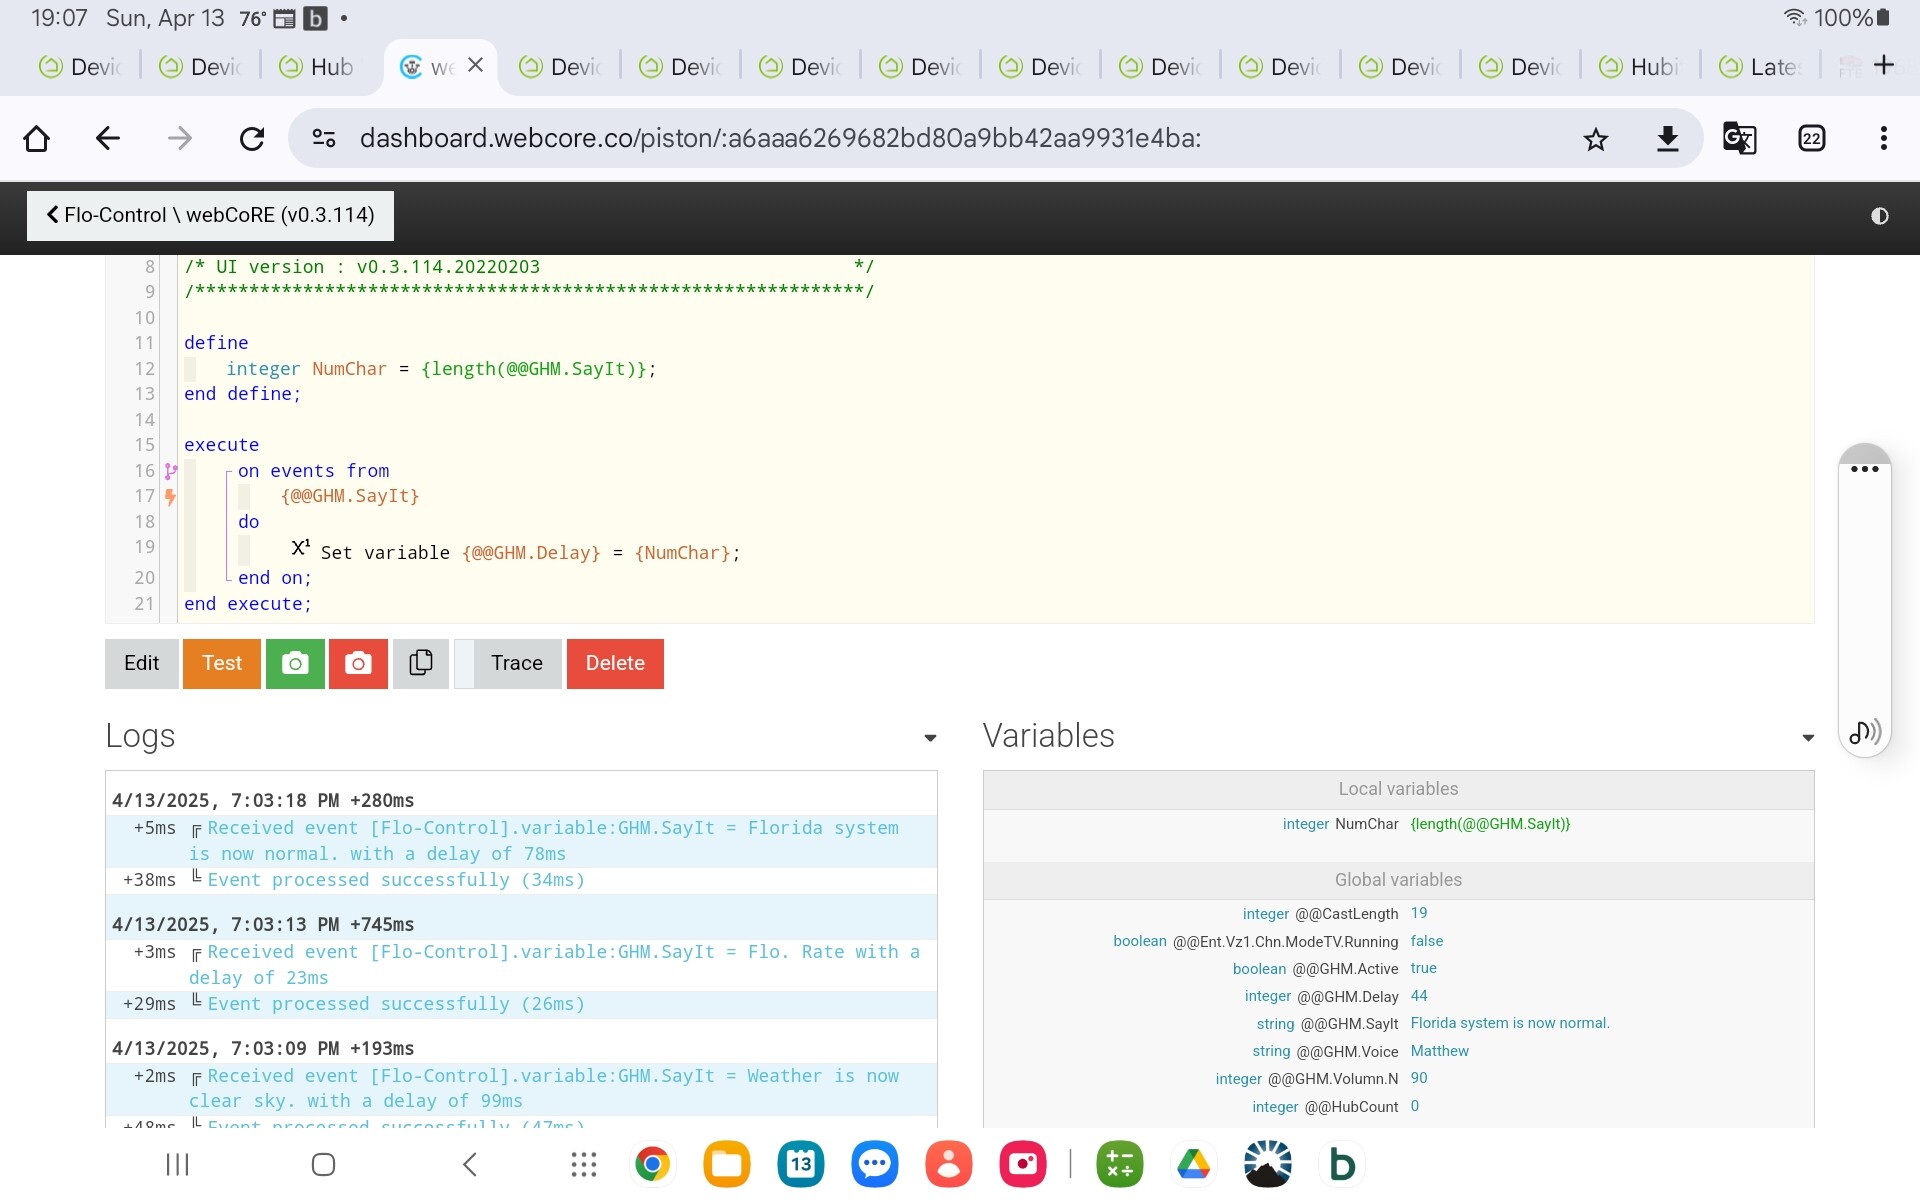Tap Android home button

click(323, 1164)
